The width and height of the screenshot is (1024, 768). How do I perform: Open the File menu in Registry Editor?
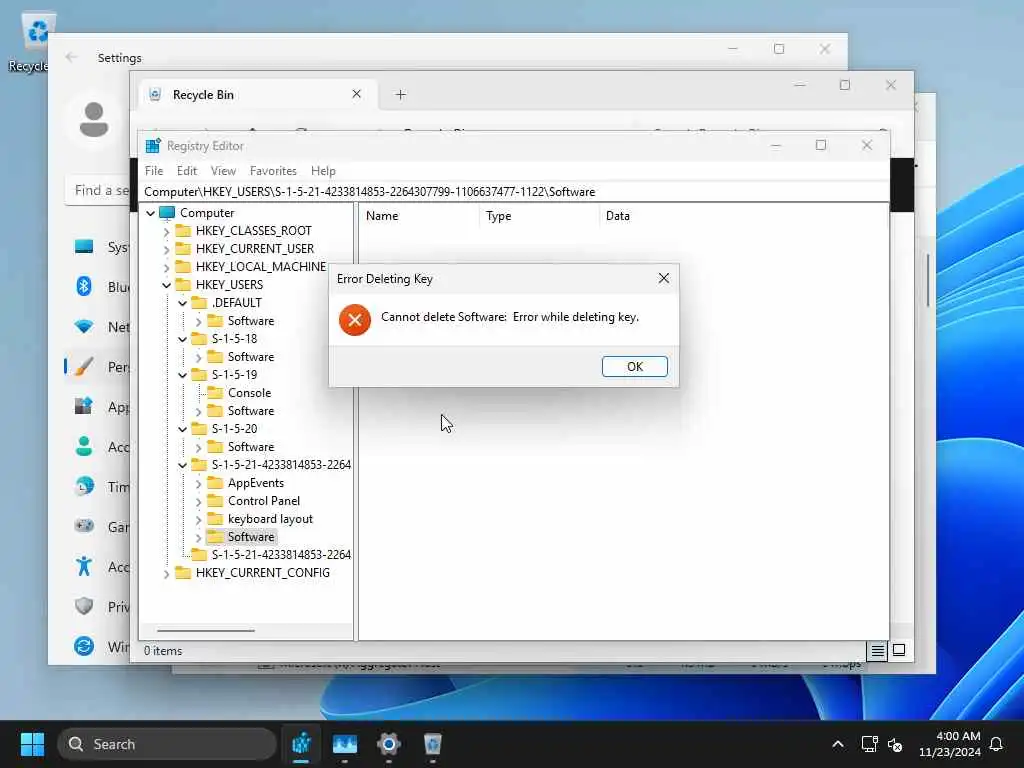[154, 170]
